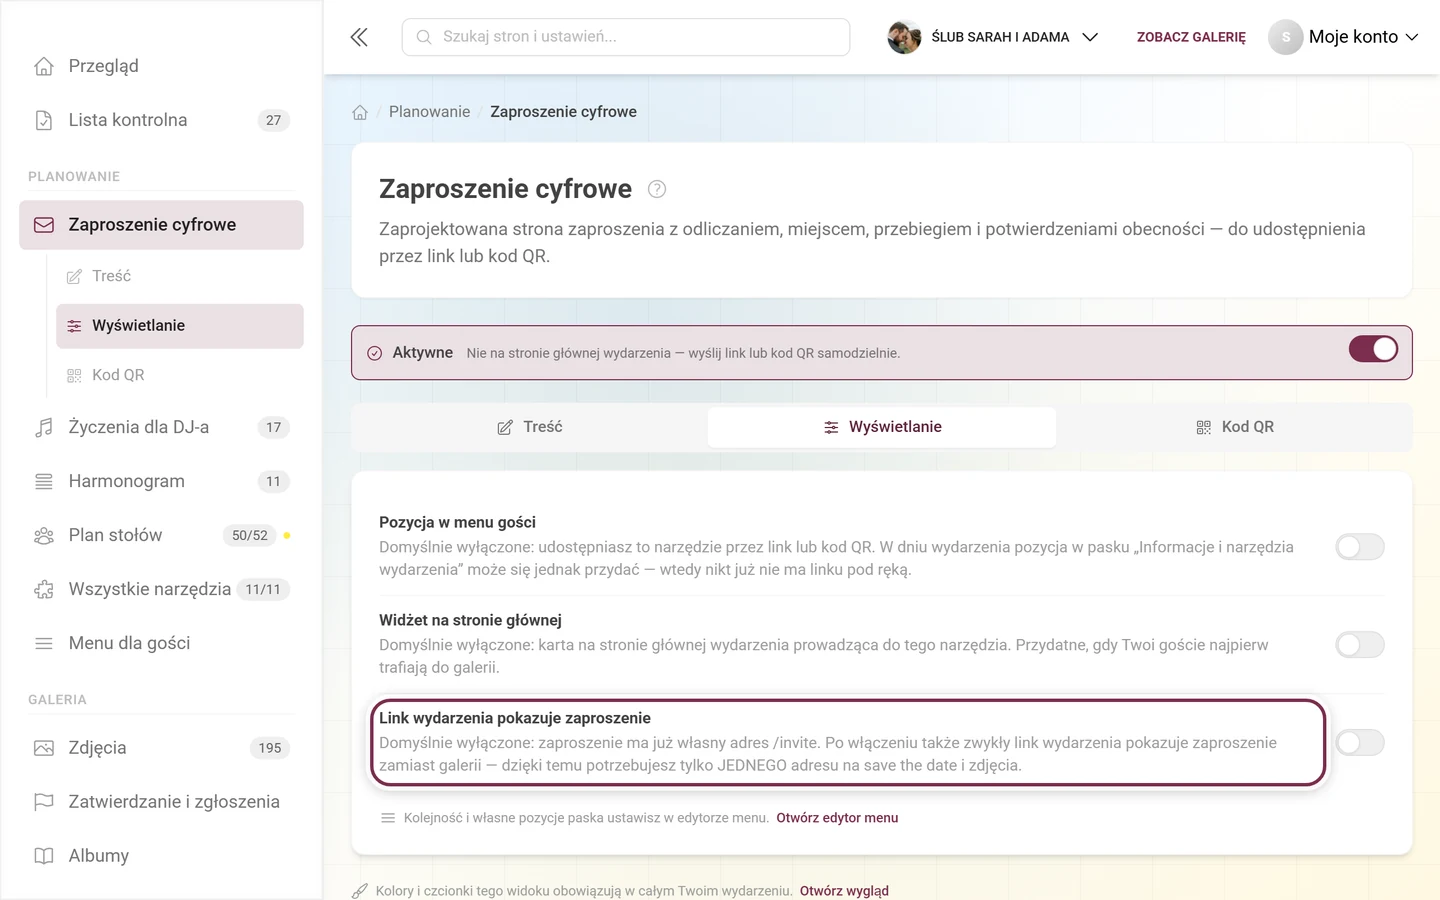Image resolution: width=1440 pixels, height=900 pixels.
Task: Click the brush icon beside Kolory i czcionki
Action: pyautogui.click(x=360, y=891)
